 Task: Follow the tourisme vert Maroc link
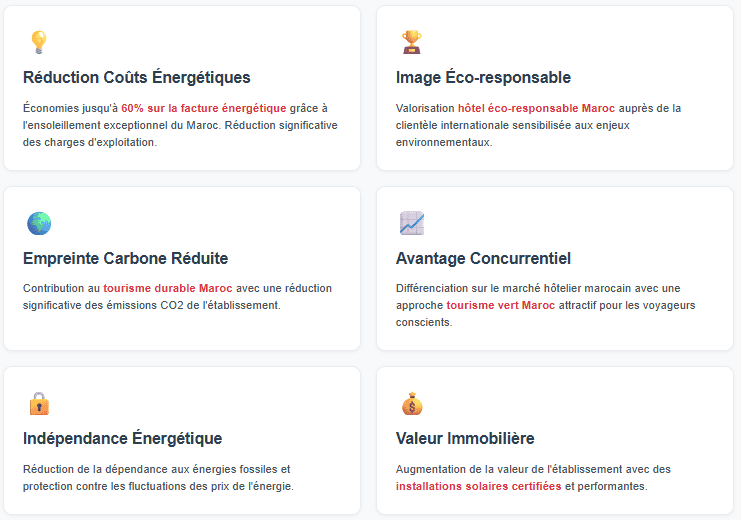[x=500, y=305]
